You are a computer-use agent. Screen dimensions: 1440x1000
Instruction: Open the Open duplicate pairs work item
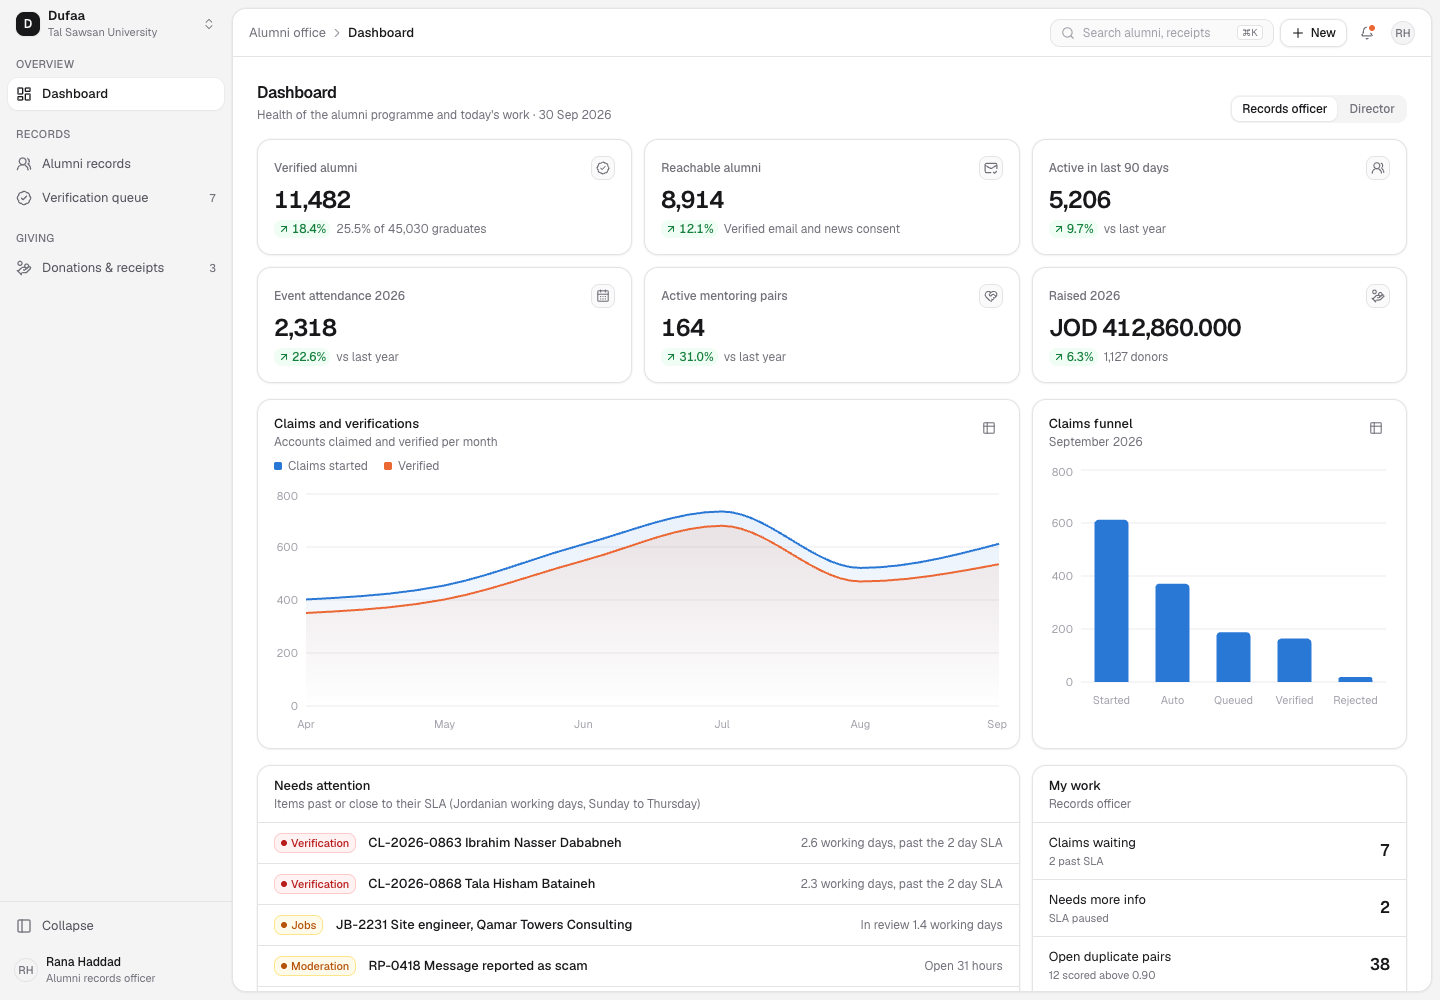(1219, 965)
